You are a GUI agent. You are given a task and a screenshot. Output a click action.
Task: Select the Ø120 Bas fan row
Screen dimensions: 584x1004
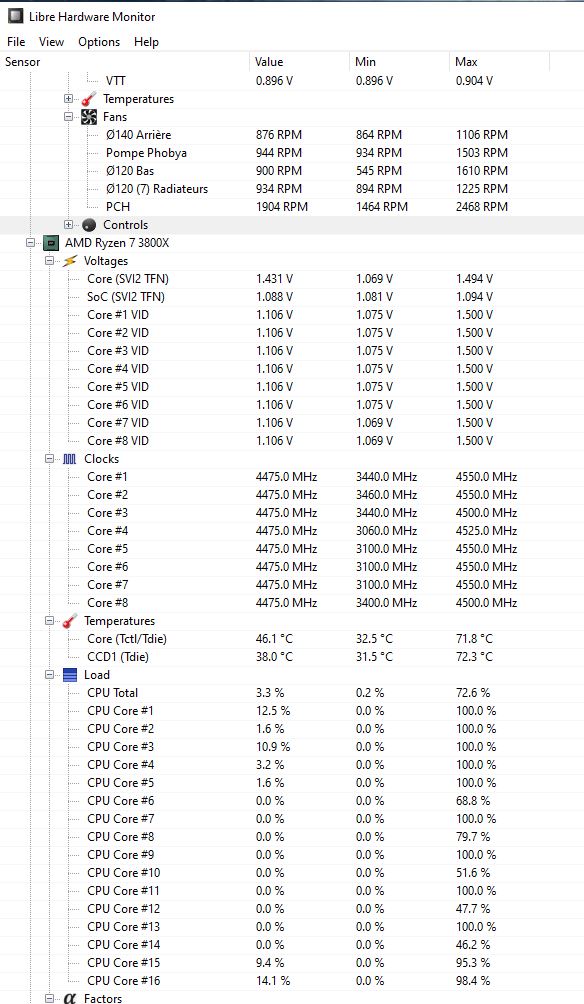click(292, 170)
